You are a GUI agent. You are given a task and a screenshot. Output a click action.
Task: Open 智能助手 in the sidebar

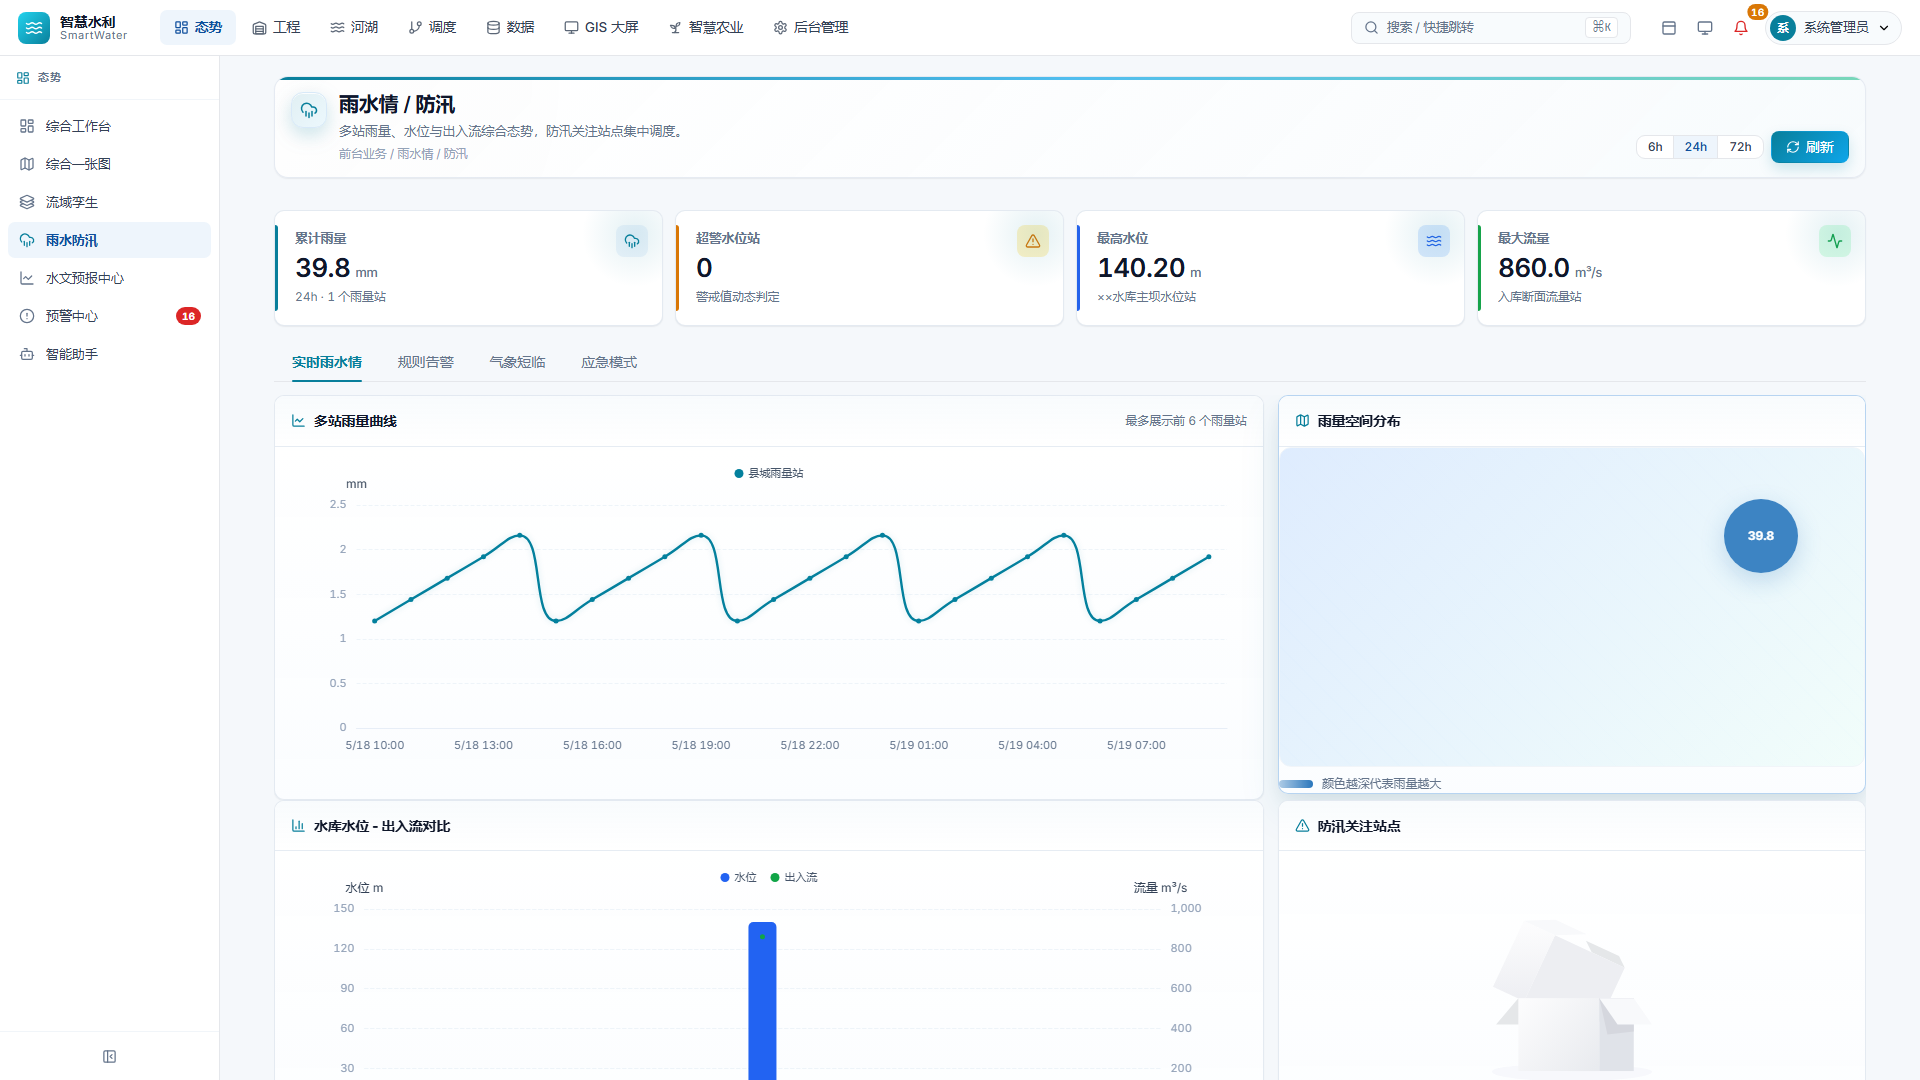coord(110,354)
